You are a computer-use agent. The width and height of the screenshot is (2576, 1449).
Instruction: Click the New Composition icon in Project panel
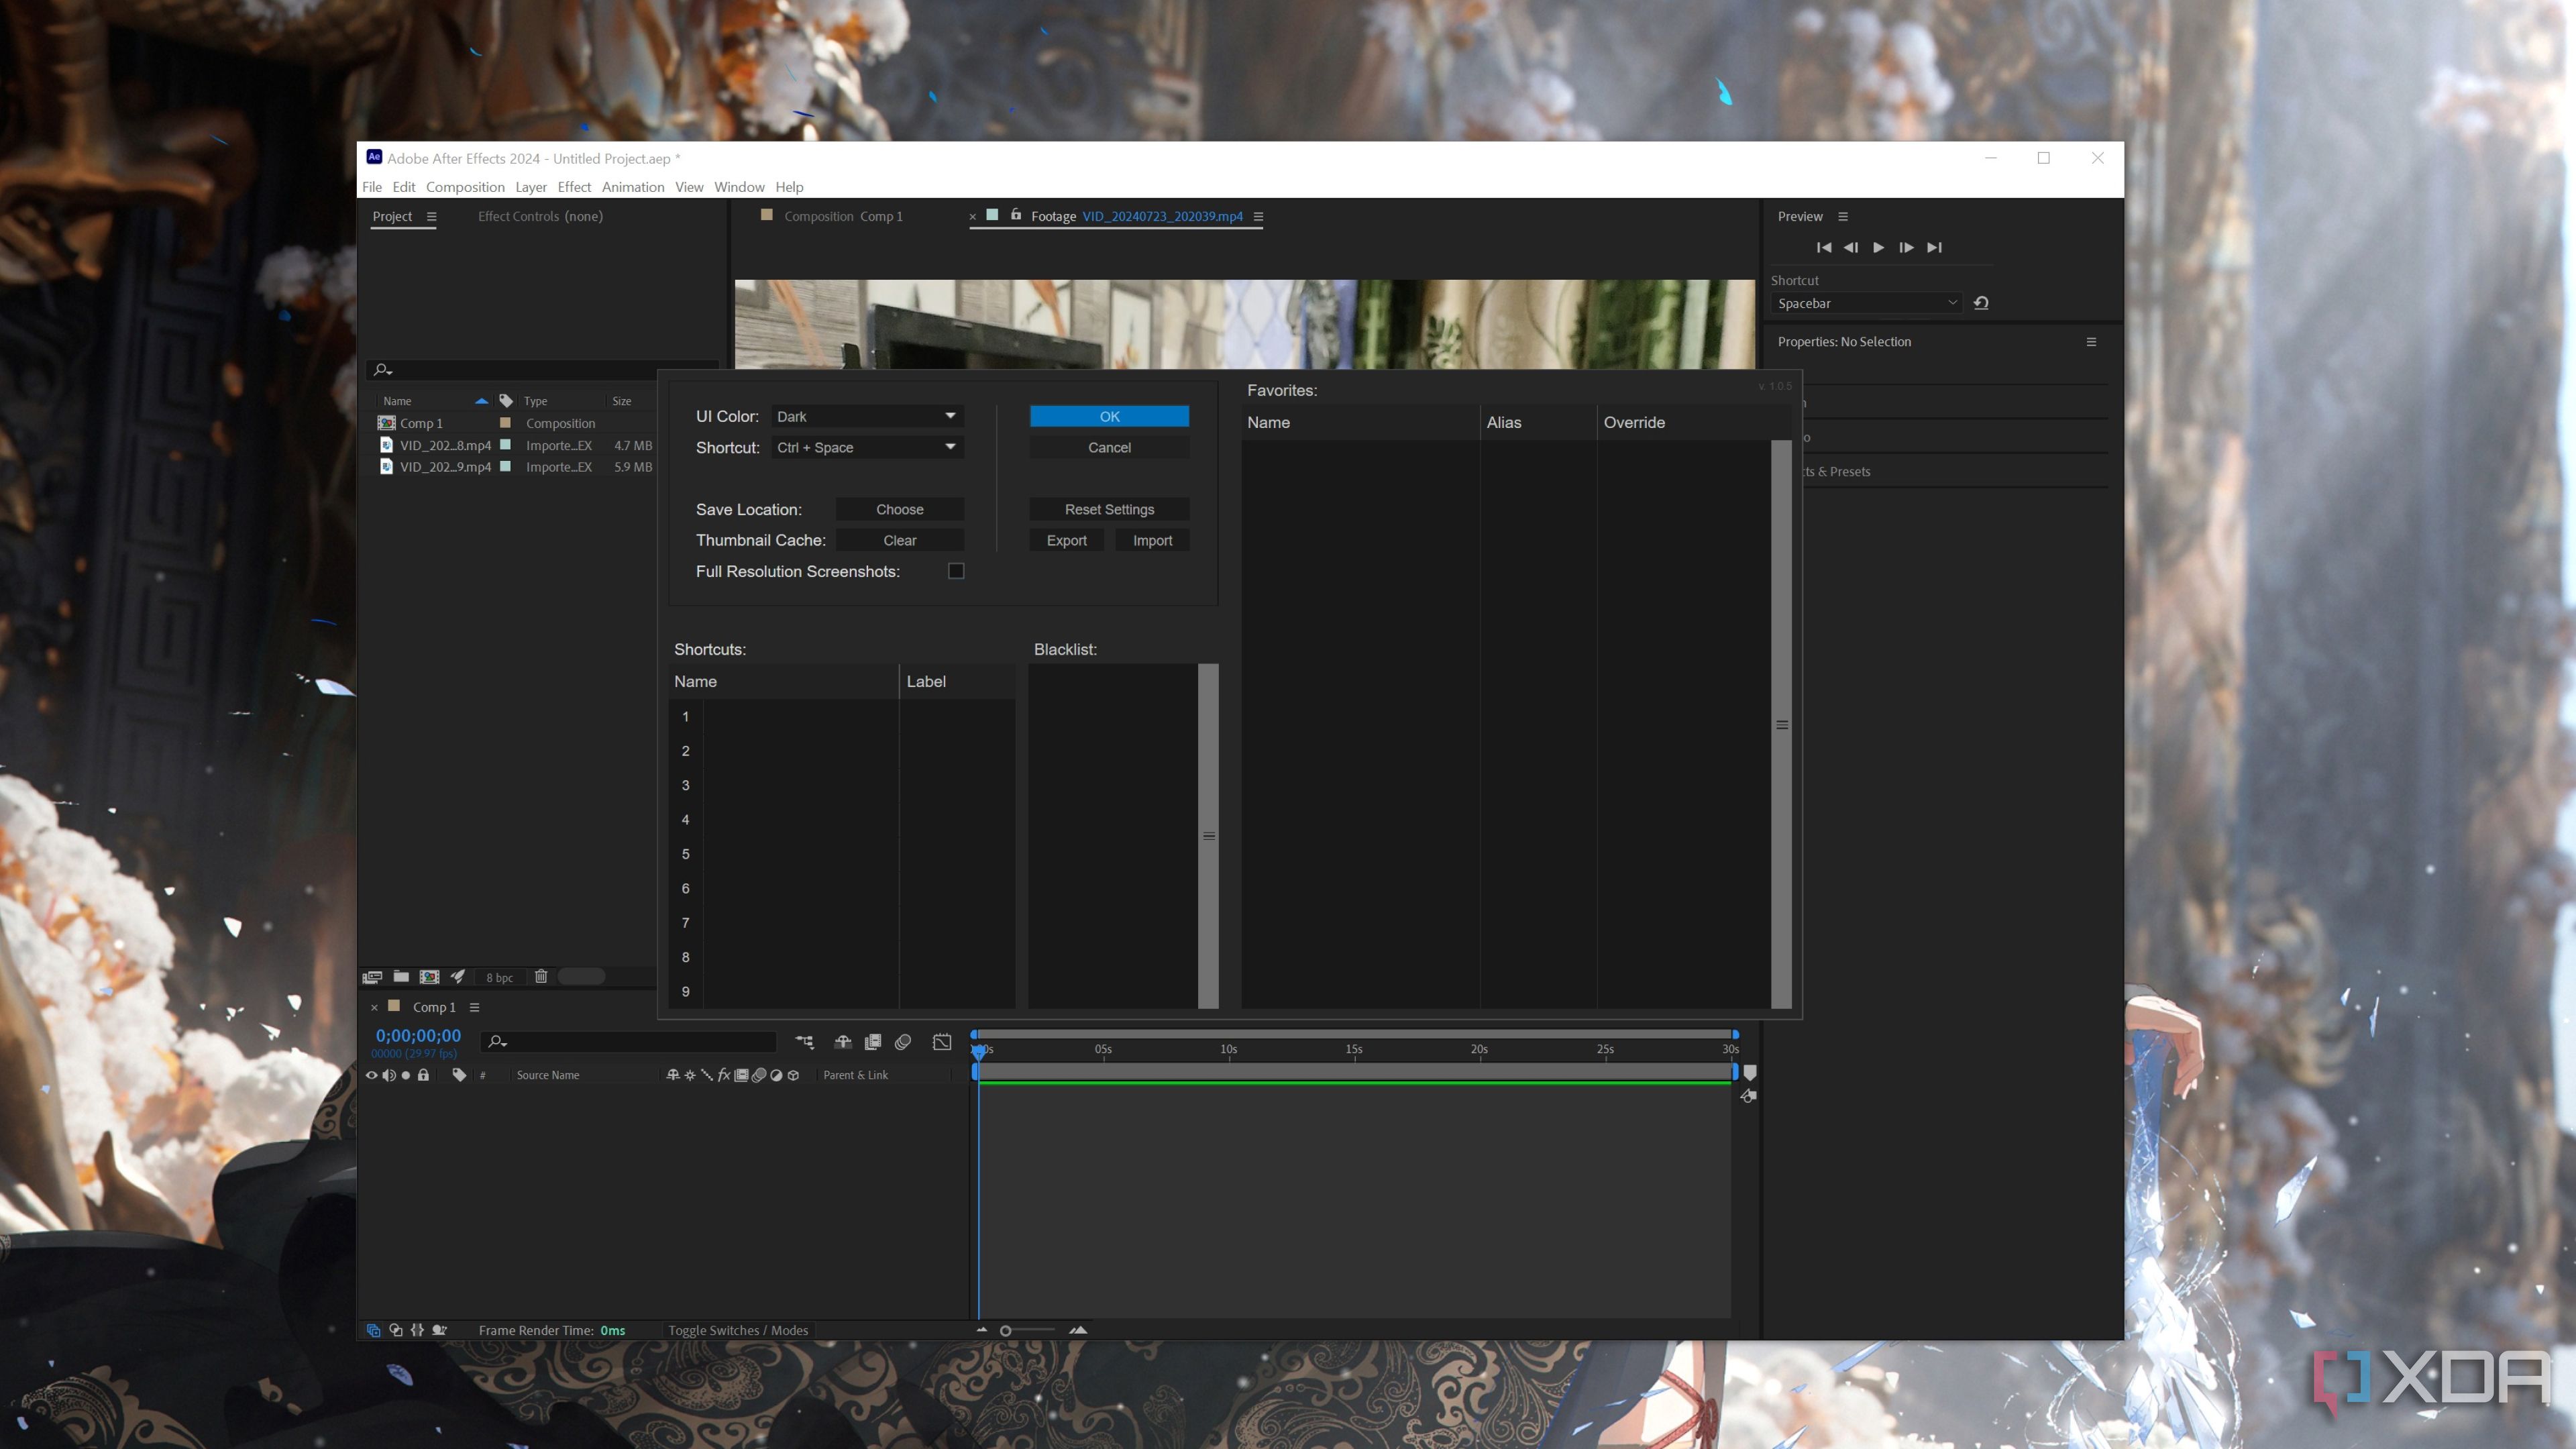(x=429, y=977)
